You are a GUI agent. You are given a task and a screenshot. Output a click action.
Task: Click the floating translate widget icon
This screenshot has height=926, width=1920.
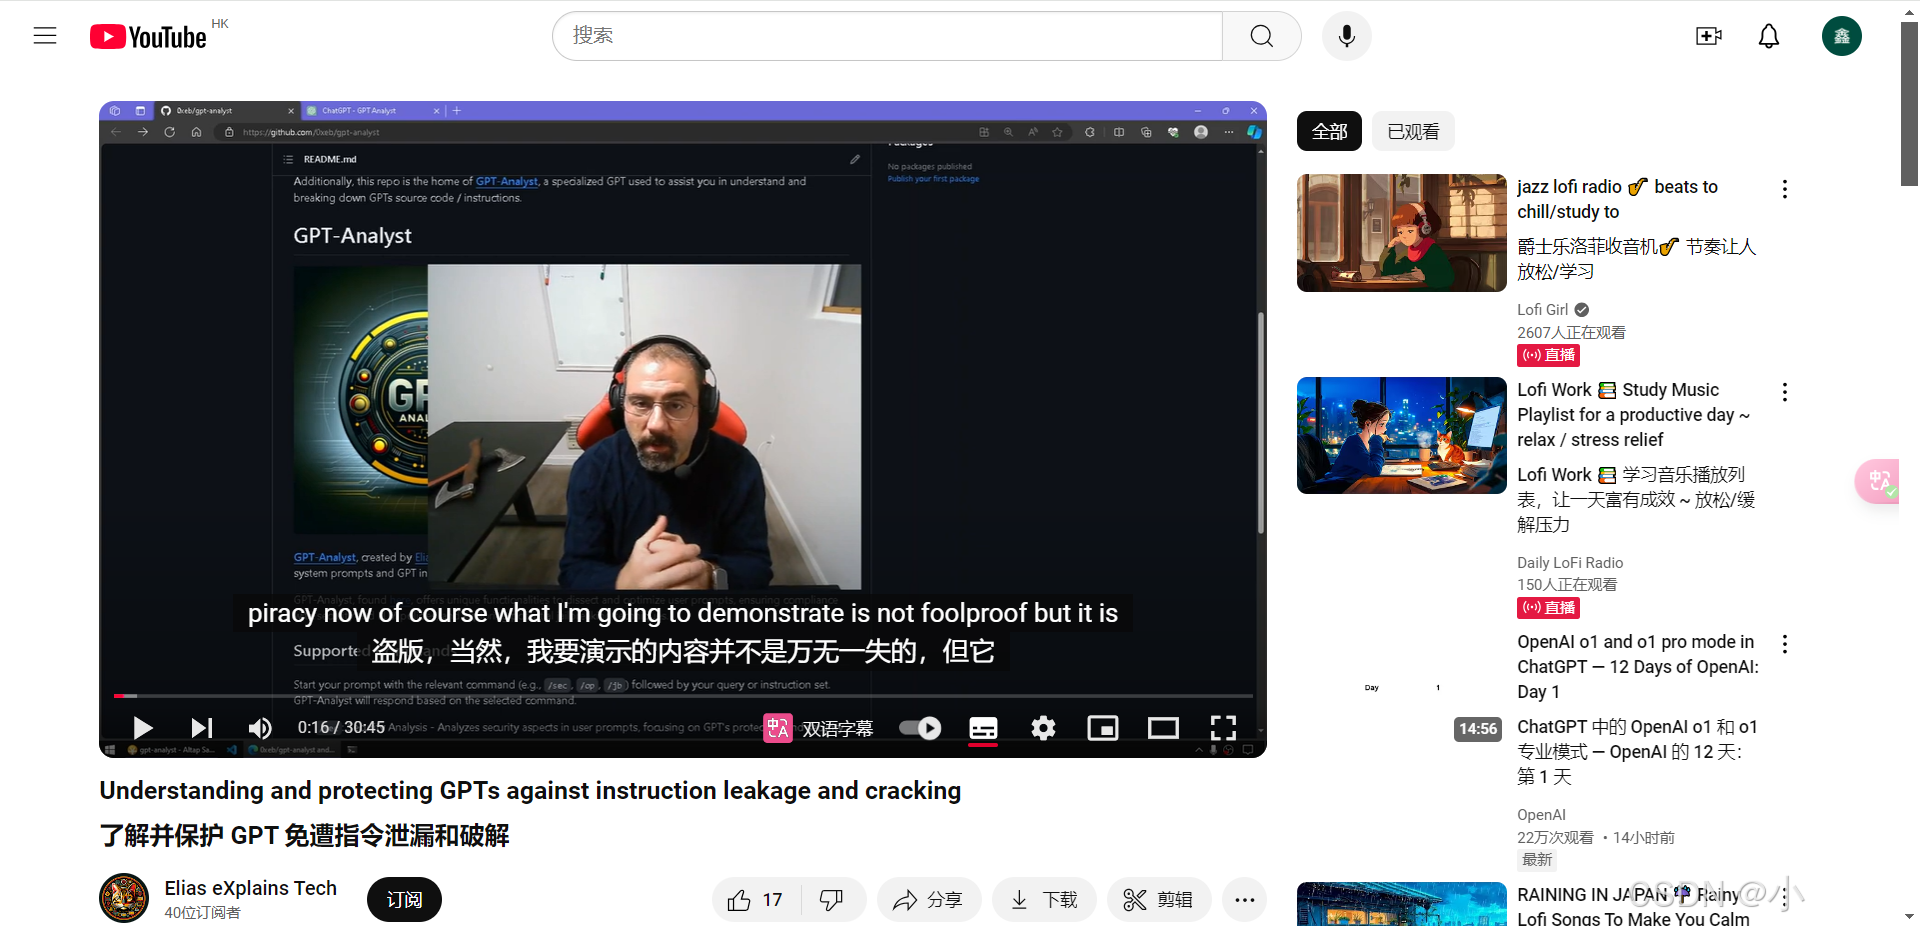click(x=1879, y=481)
